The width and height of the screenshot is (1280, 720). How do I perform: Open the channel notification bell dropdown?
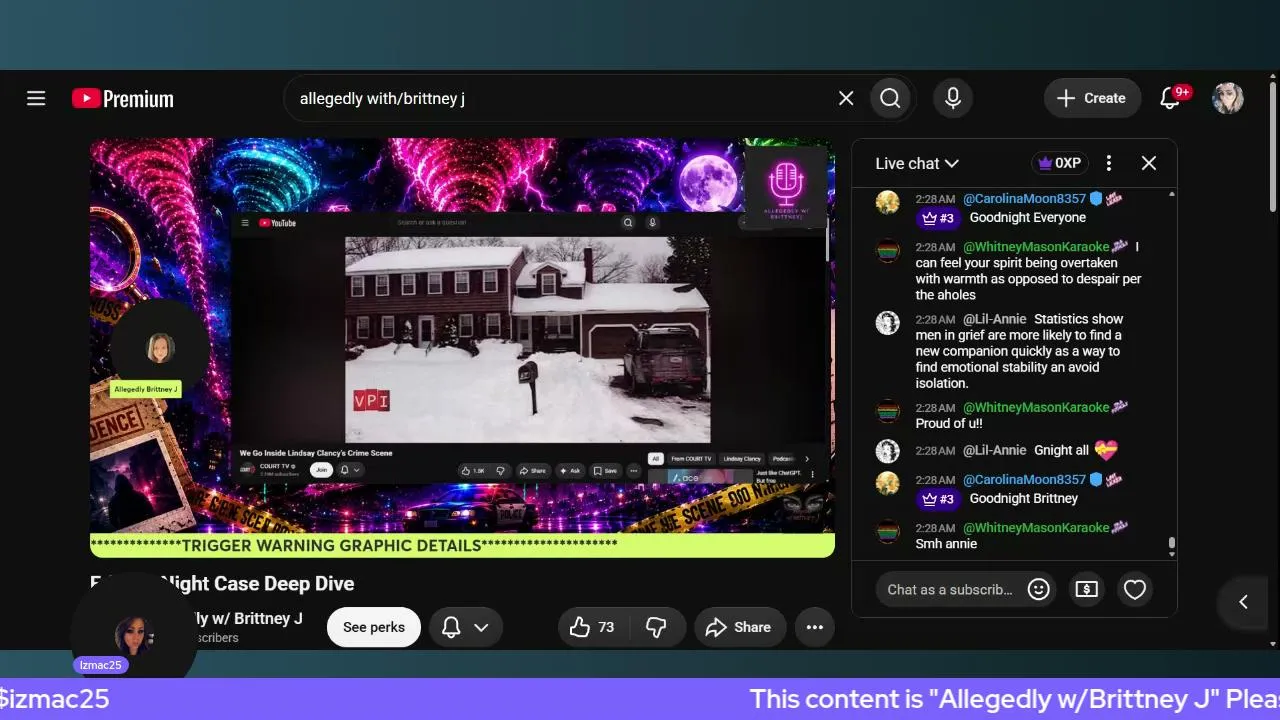pyautogui.click(x=466, y=627)
